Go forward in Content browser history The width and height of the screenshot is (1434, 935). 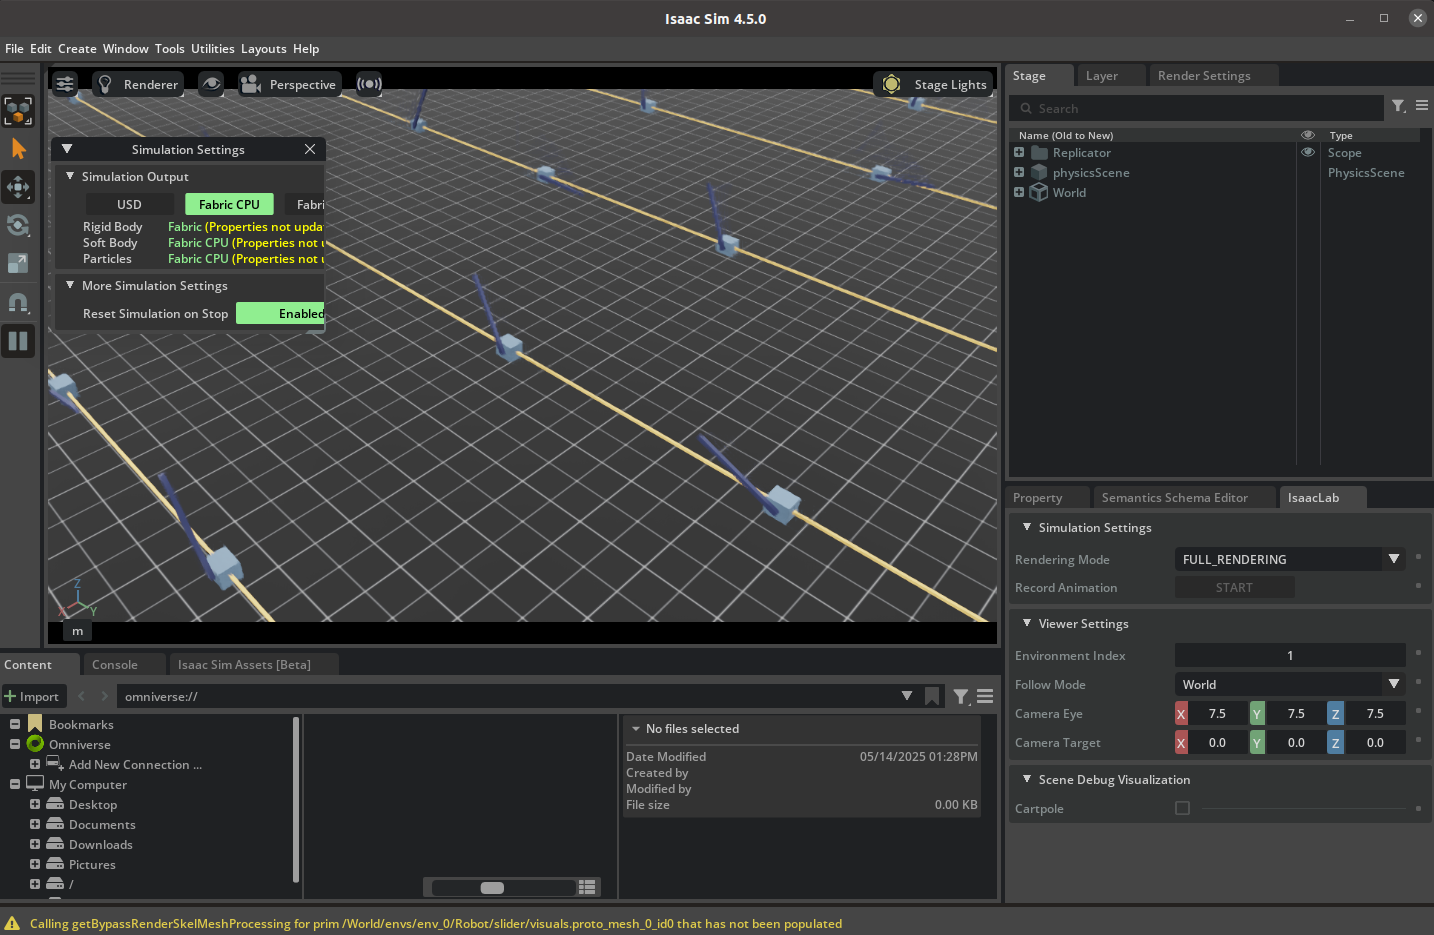pos(104,696)
